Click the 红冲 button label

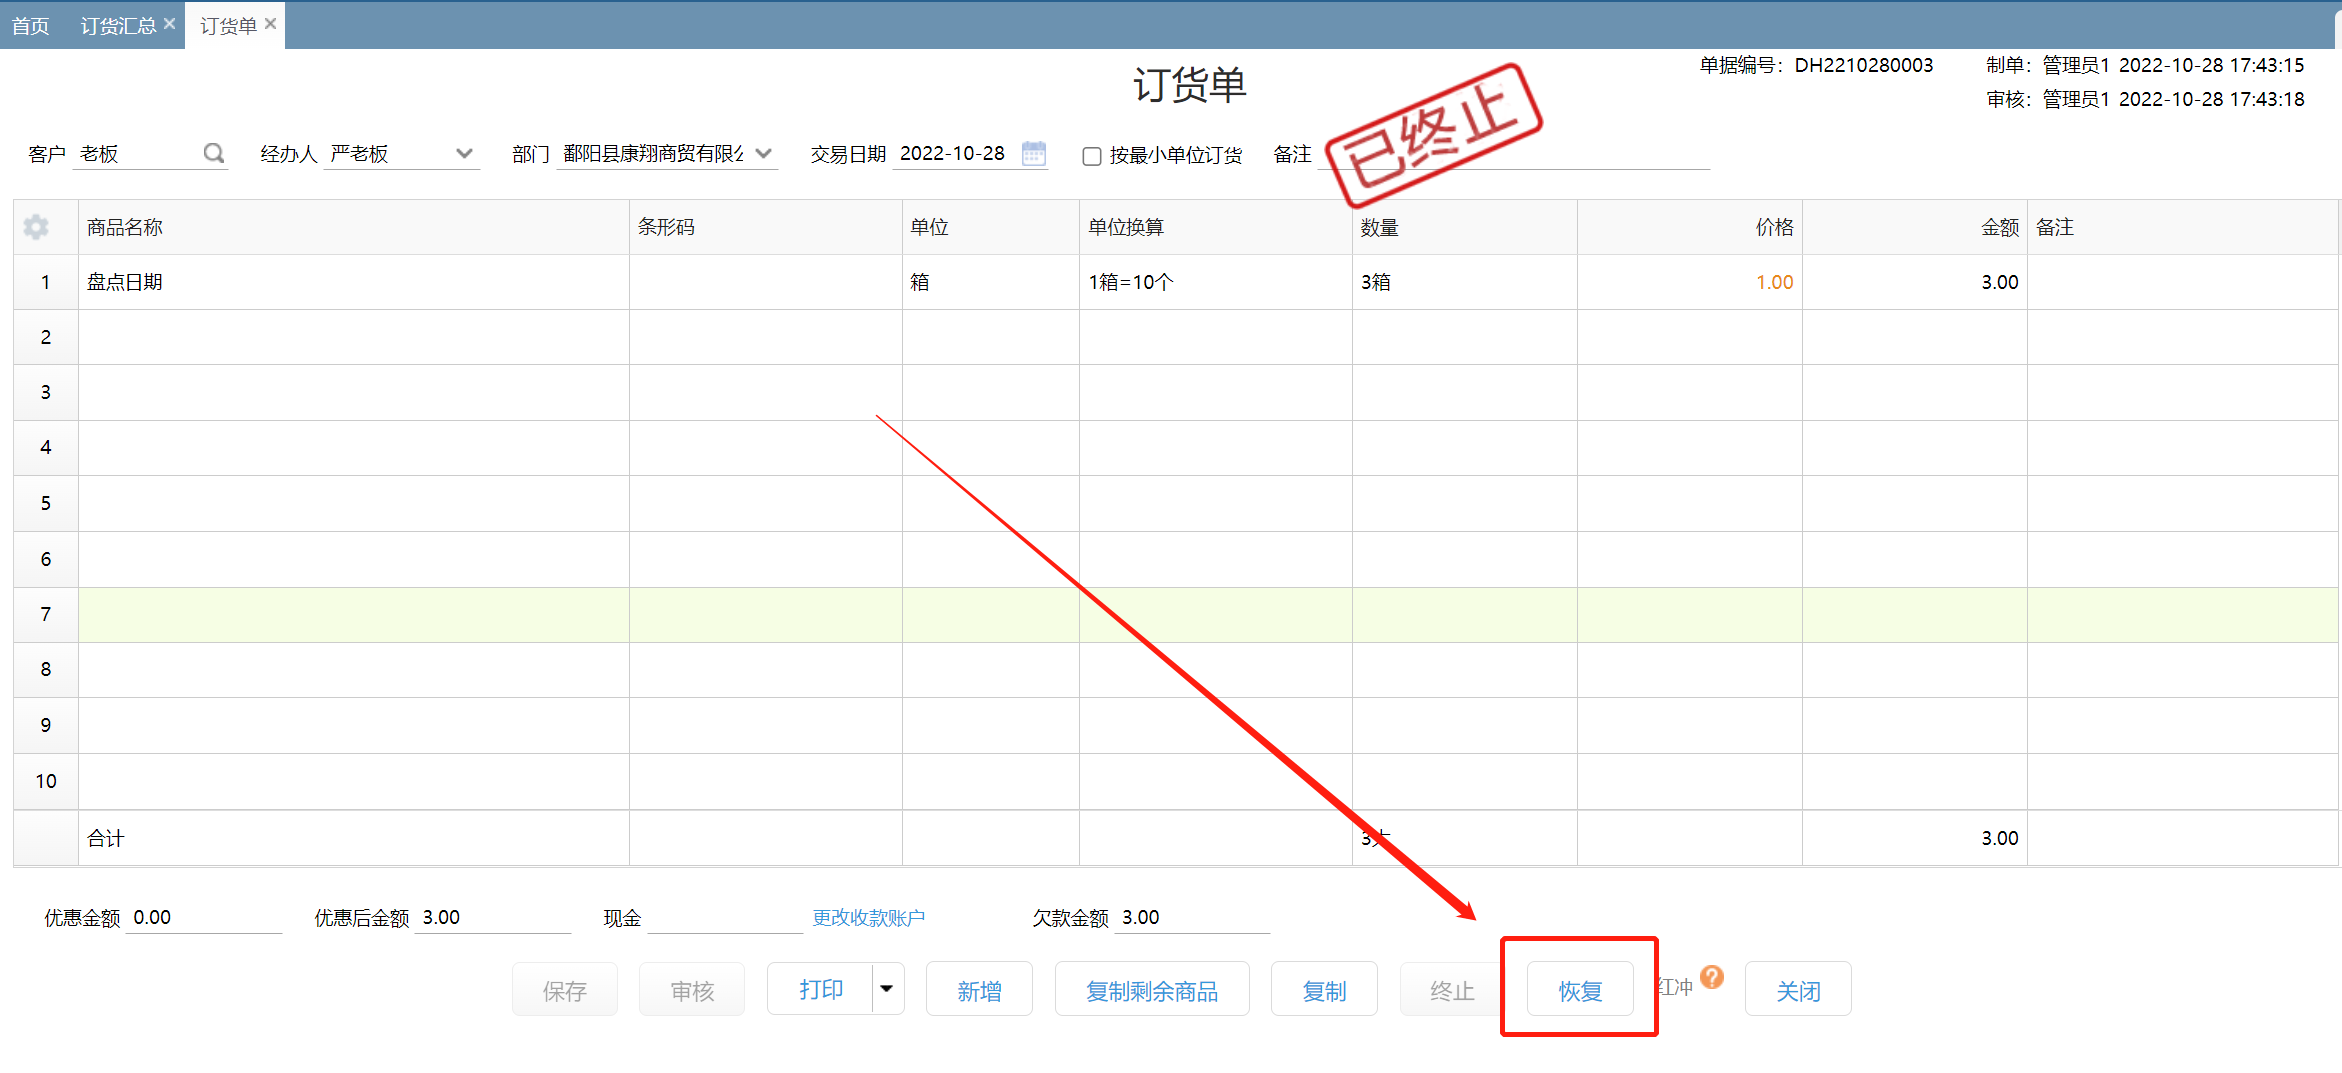pos(1676,987)
